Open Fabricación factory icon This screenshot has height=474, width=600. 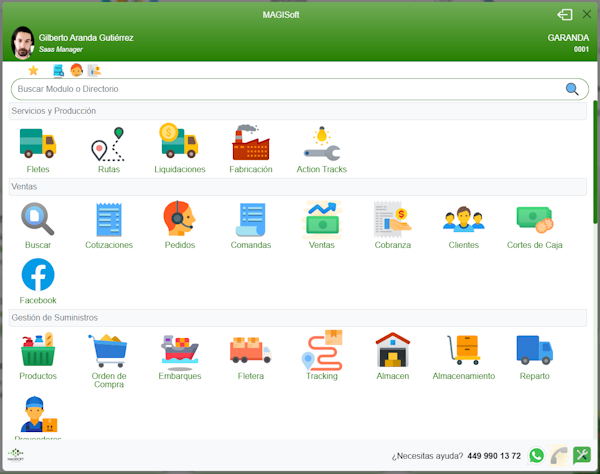click(x=250, y=145)
